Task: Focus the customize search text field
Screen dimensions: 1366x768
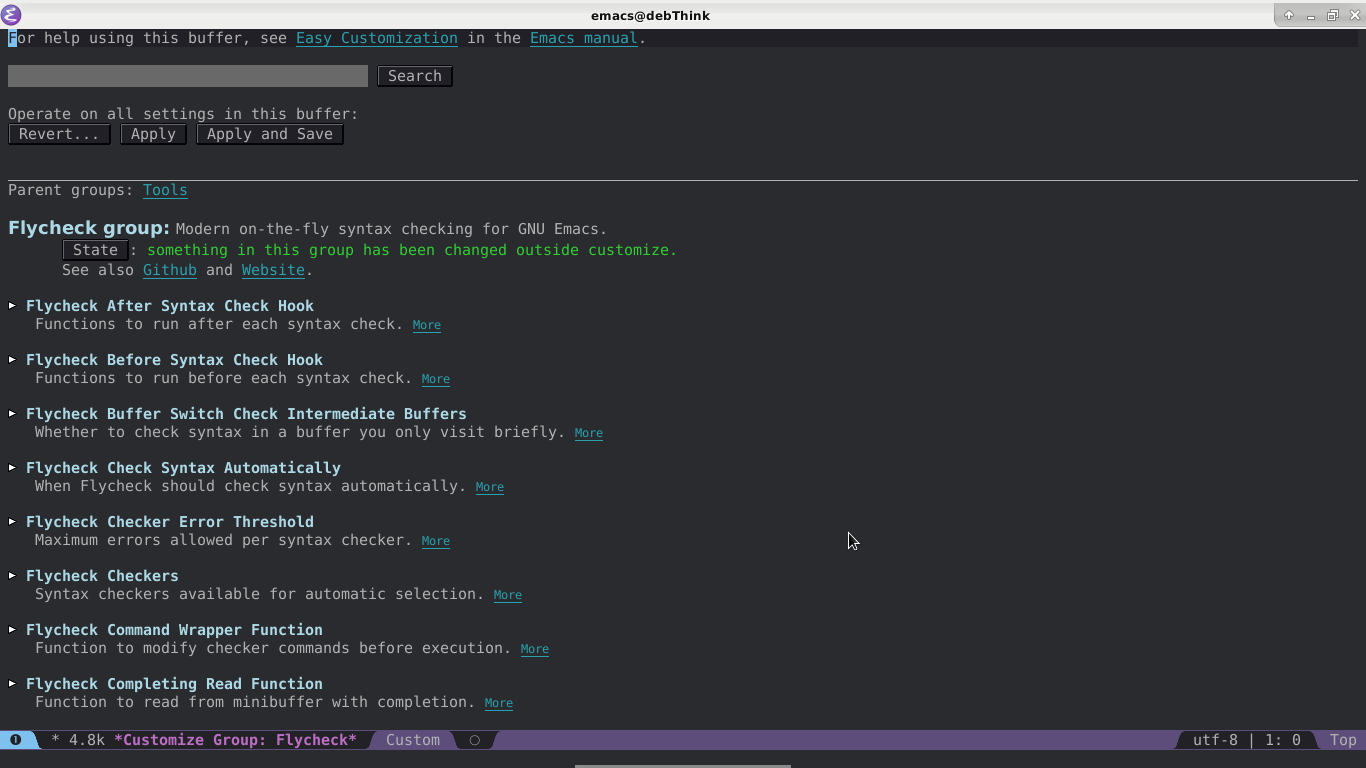Action: point(188,76)
